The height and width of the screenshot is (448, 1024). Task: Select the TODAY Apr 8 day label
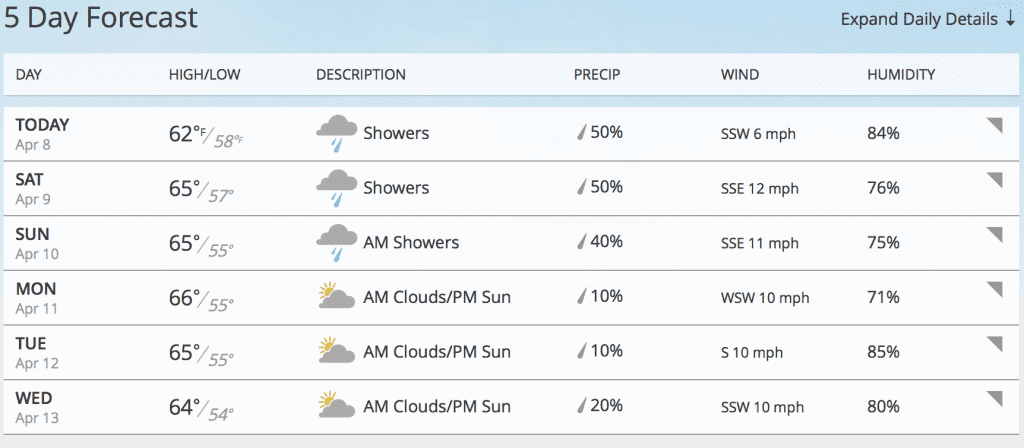[x=42, y=134]
